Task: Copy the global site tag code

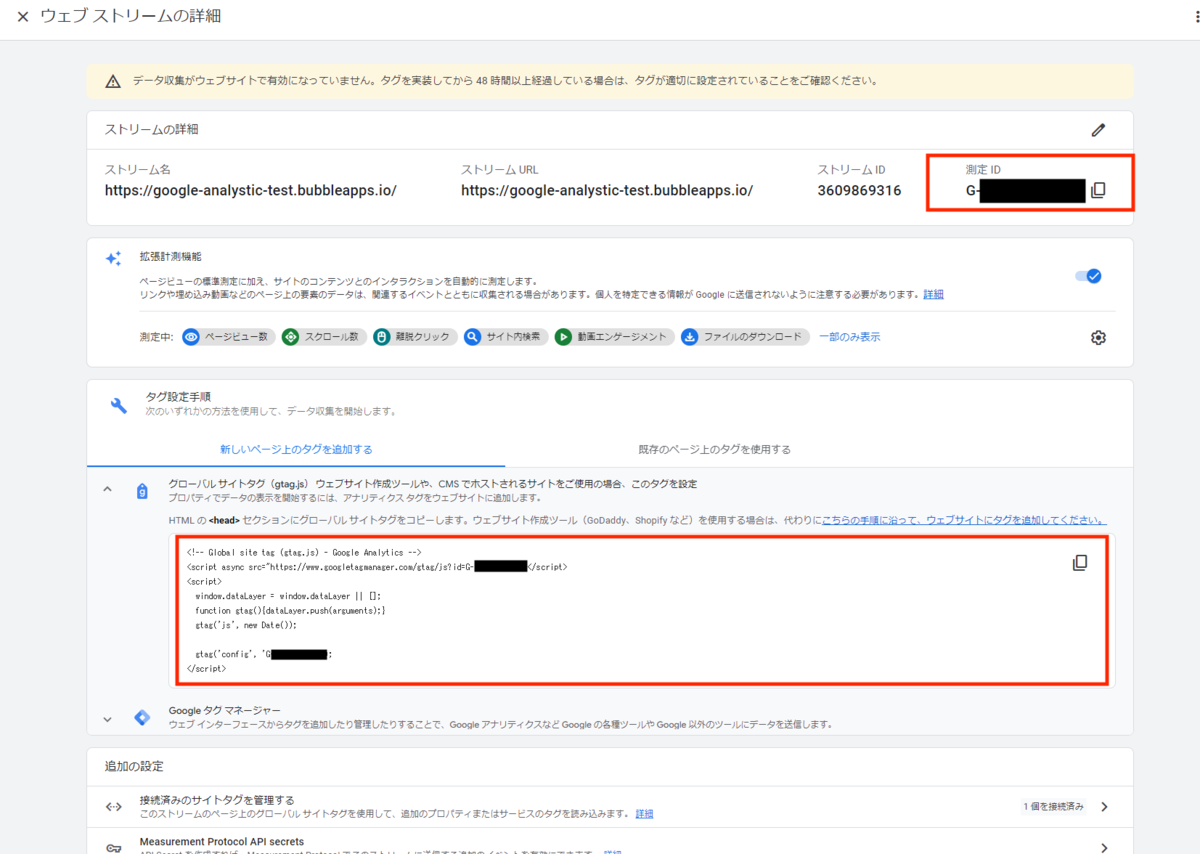Action: [x=1080, y=563]
